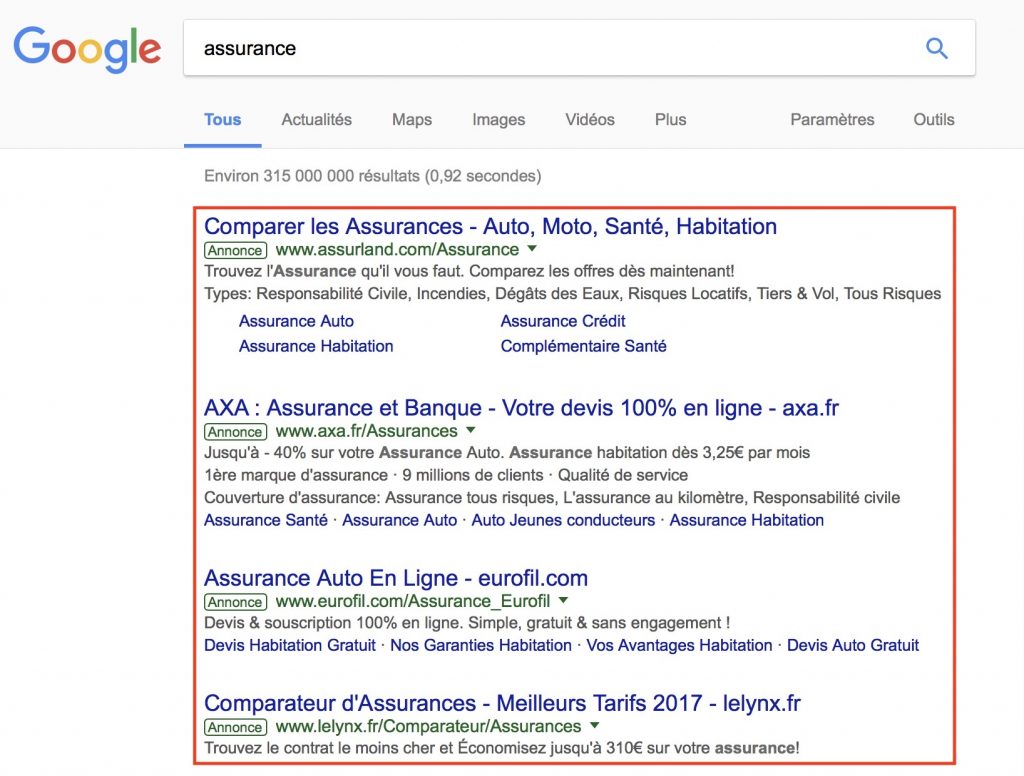Expand dropdown arrow next to eurofil.com URL
Screen dimensions: 1024x776
pos(564,600)
